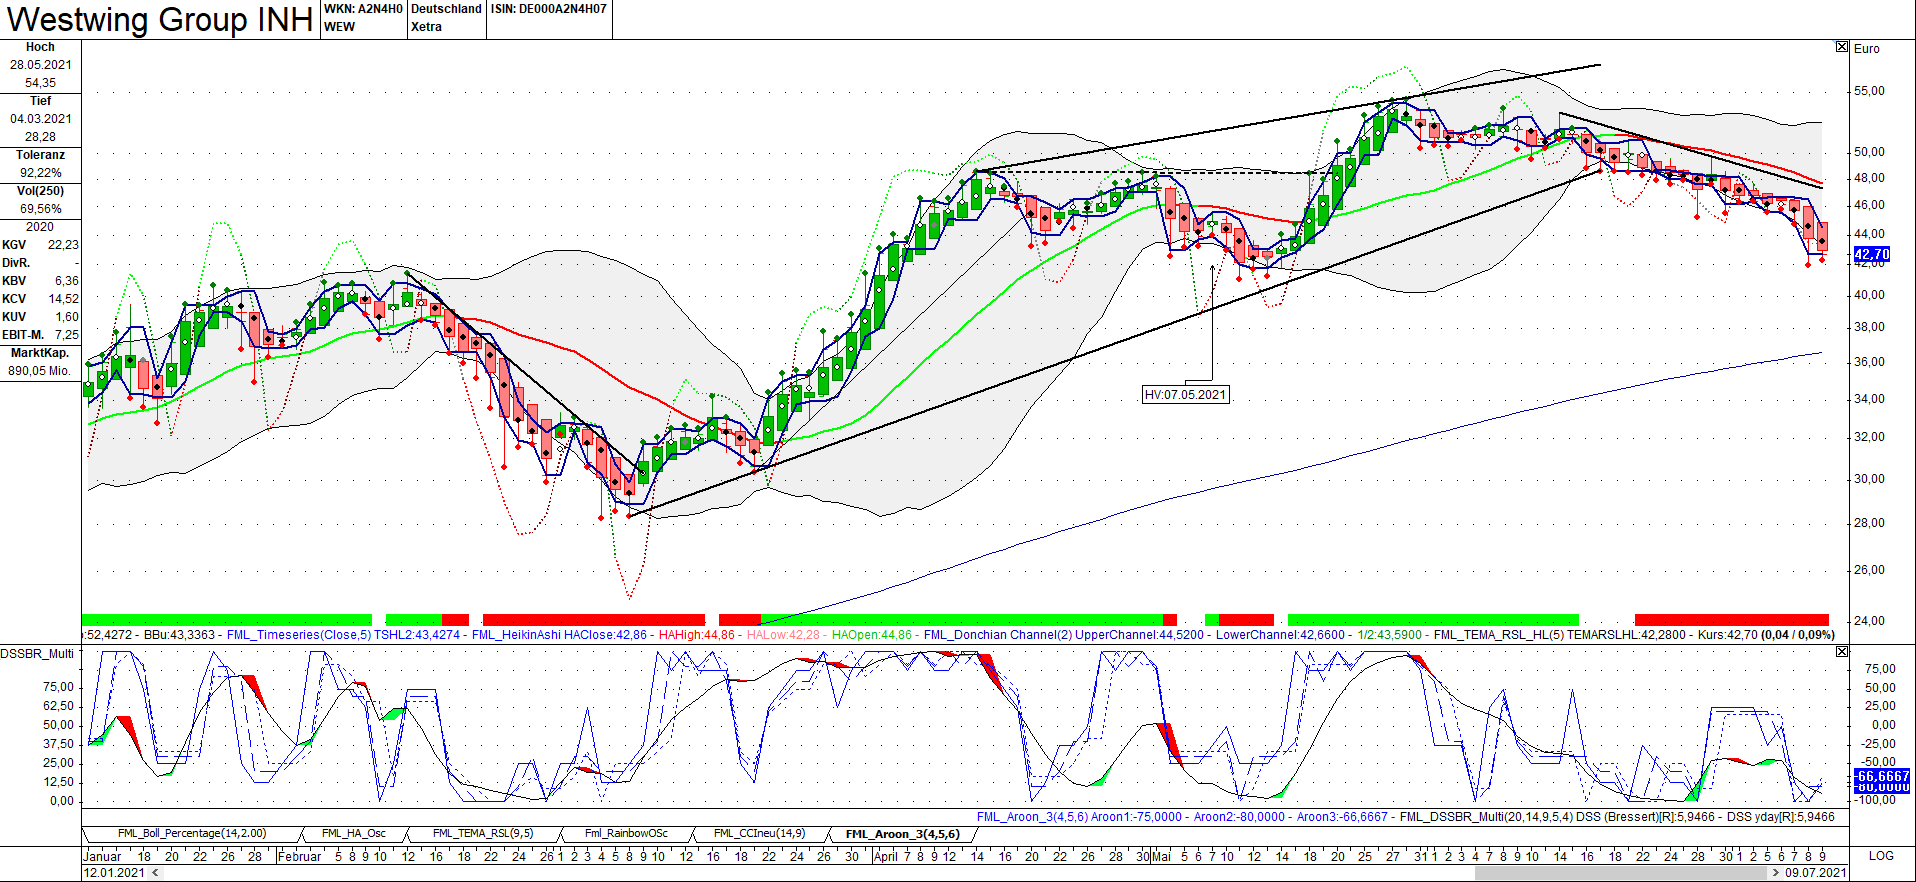
Task: Click the ISIN: DE000A2N4H07 field
Action: pyautogui.click(x=549, y=9)
